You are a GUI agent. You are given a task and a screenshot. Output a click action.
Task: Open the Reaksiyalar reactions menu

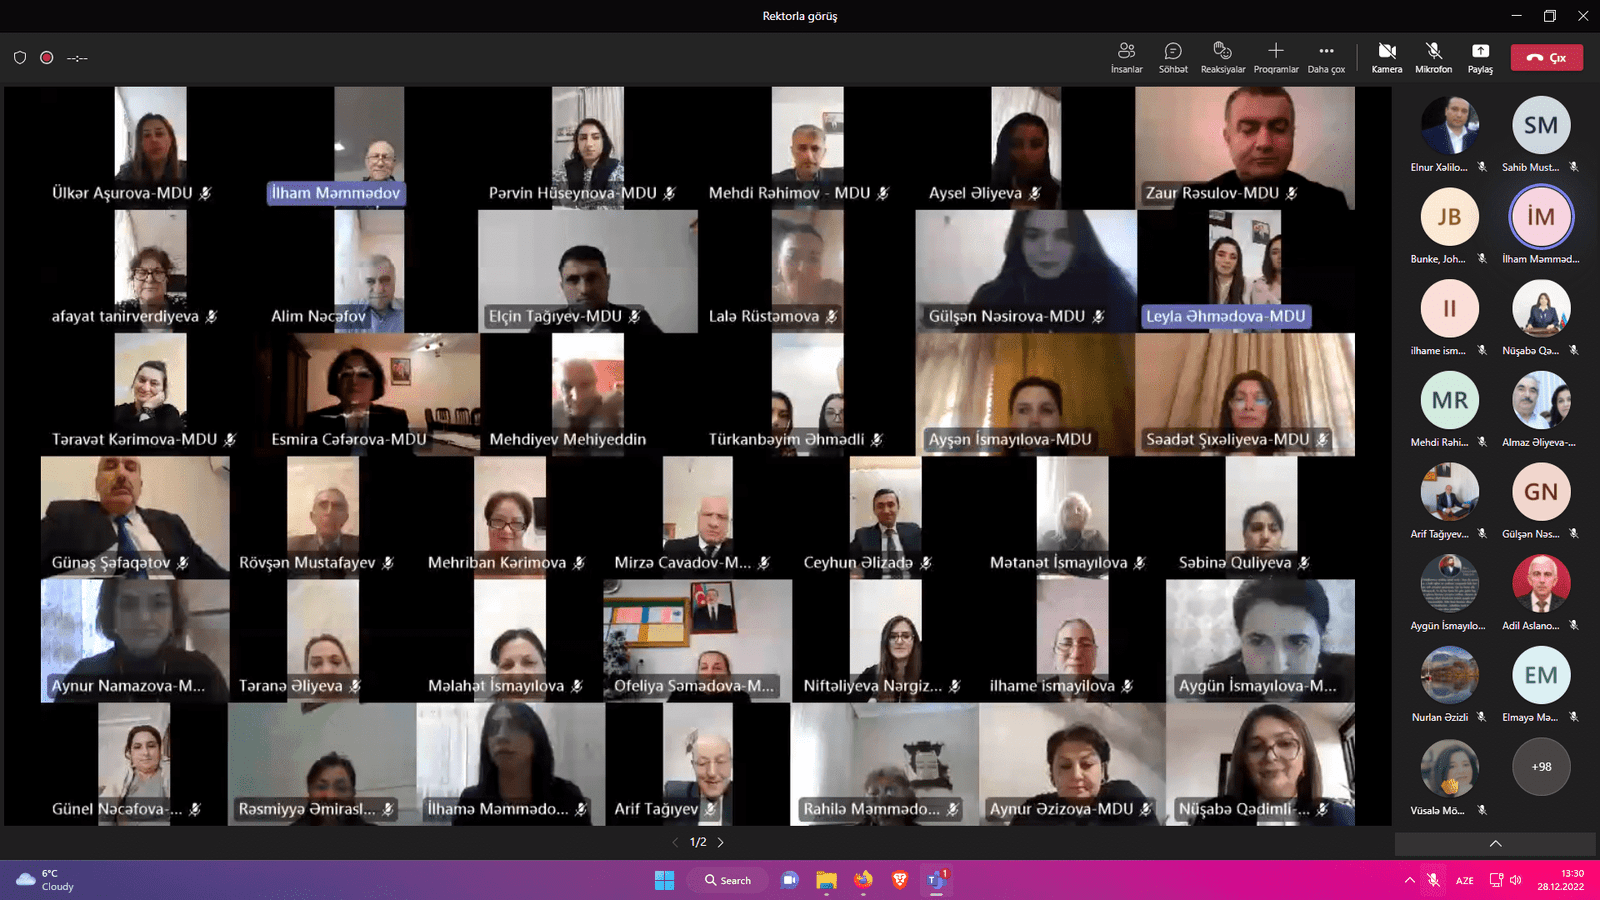tap(1222, 57)
